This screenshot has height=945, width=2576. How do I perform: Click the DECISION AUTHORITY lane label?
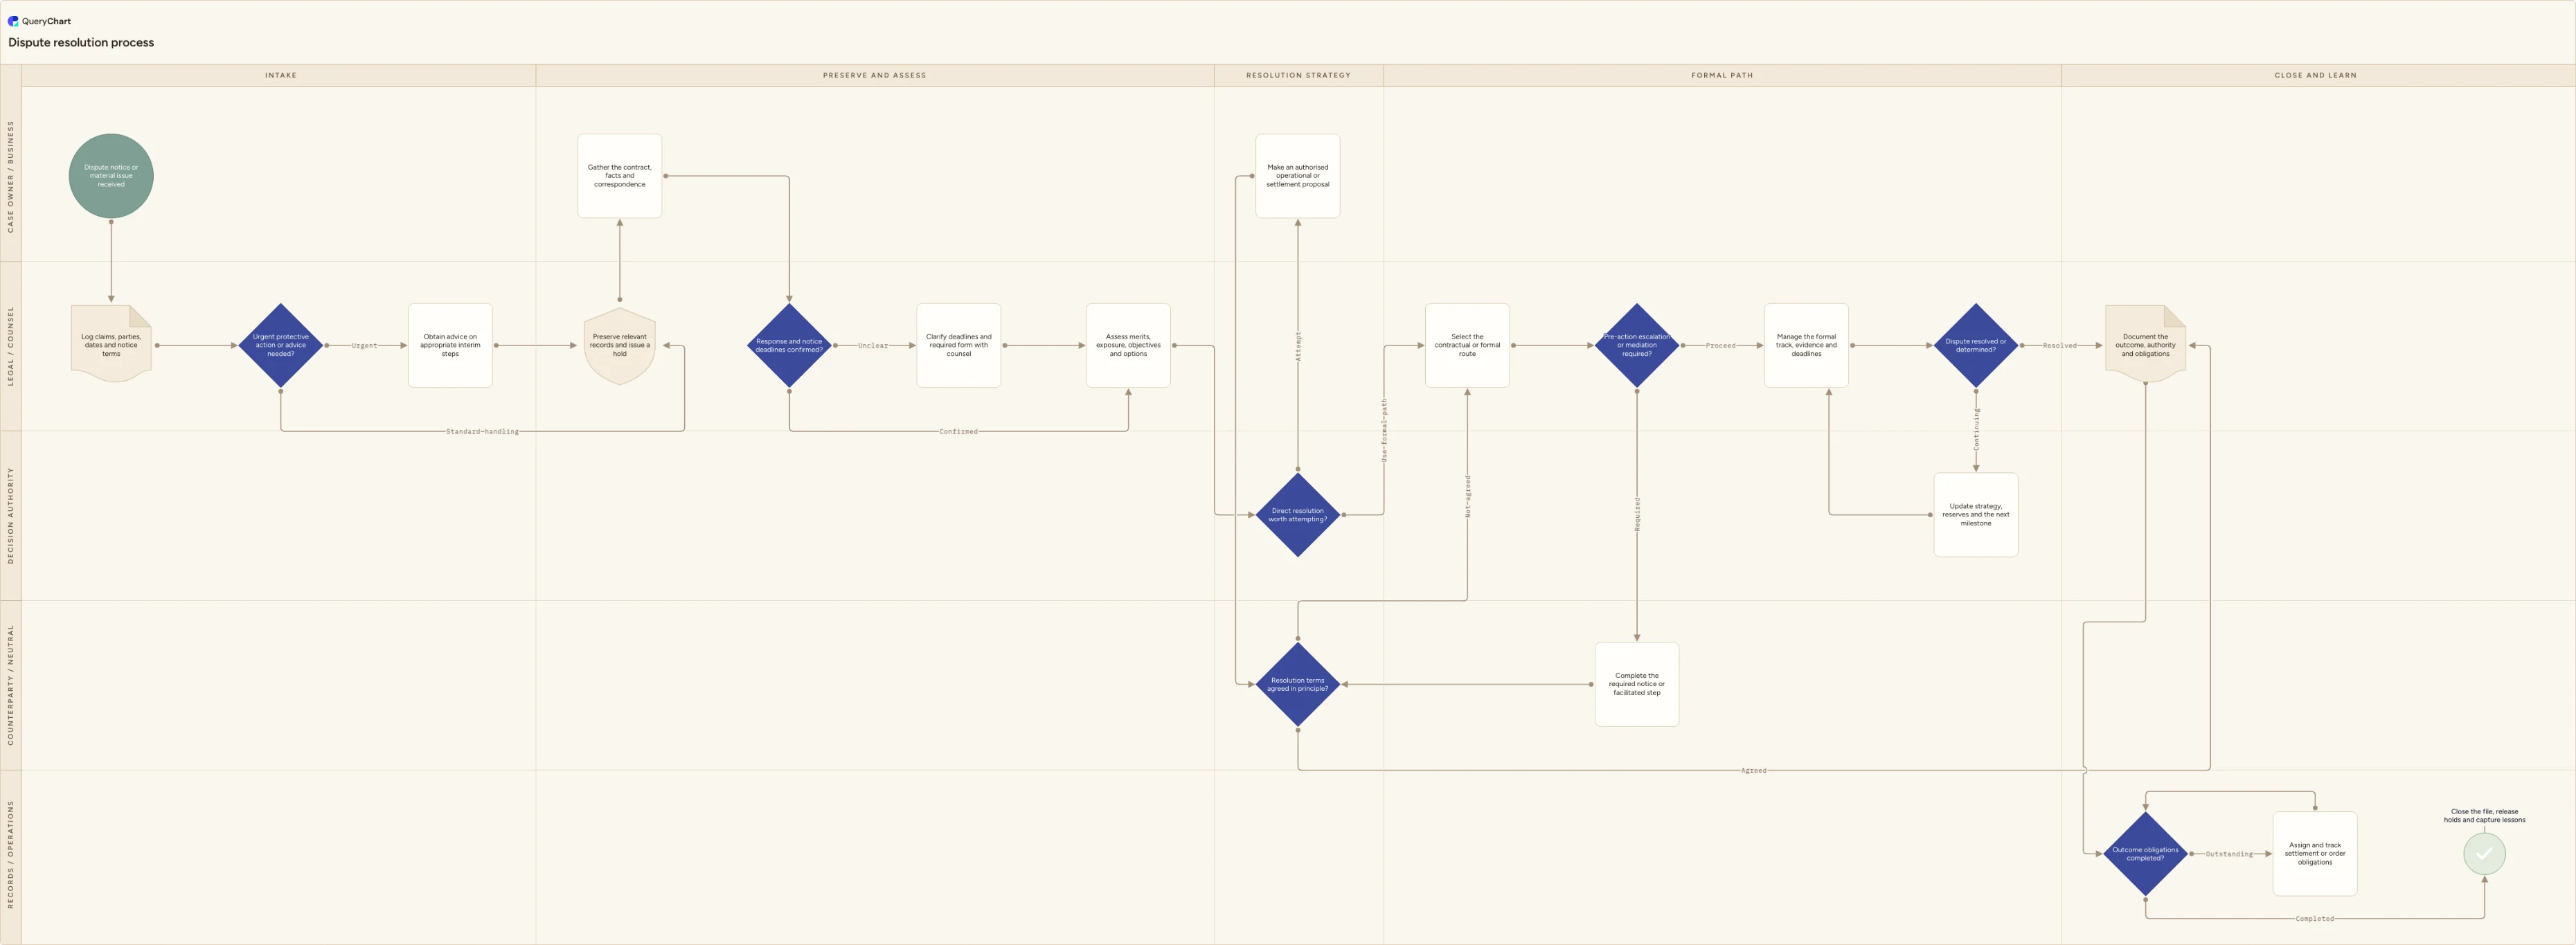tap(11, 515)
